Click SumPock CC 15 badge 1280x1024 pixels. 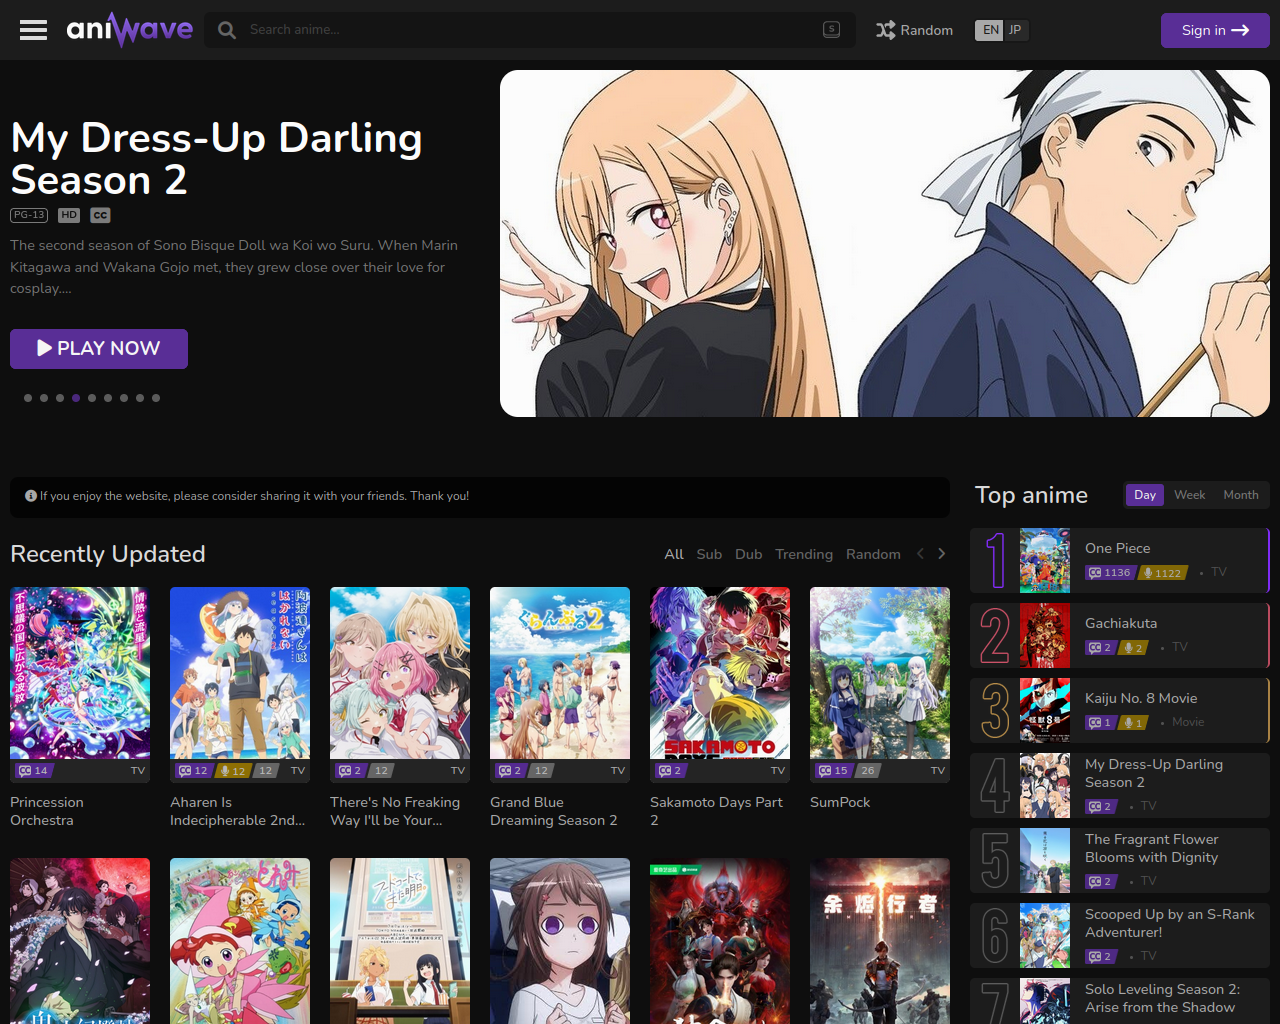tap(833, 771)
